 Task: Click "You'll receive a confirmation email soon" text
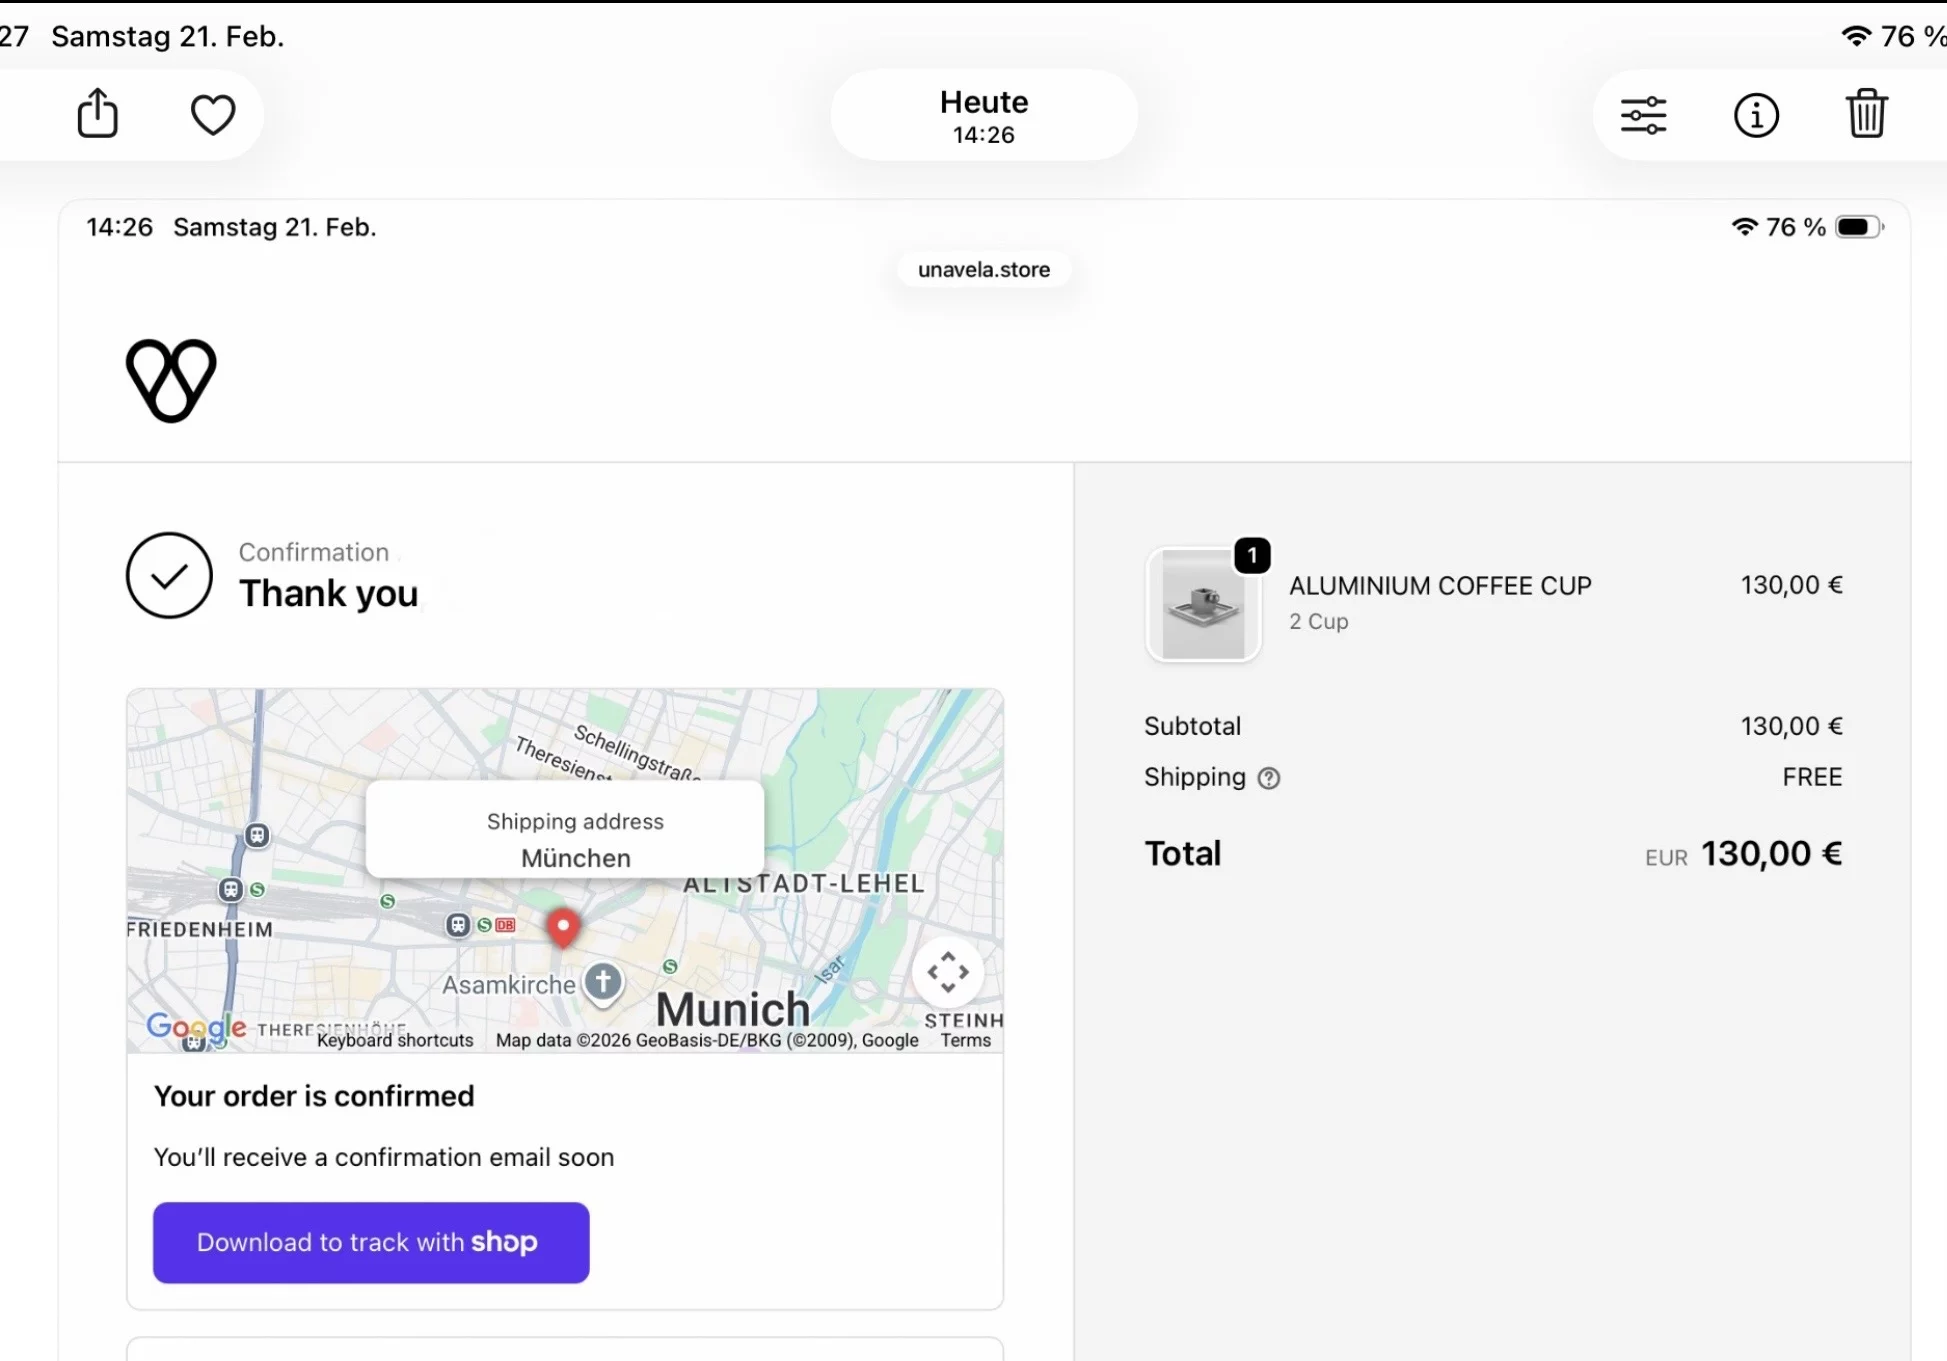(384, 1157)
